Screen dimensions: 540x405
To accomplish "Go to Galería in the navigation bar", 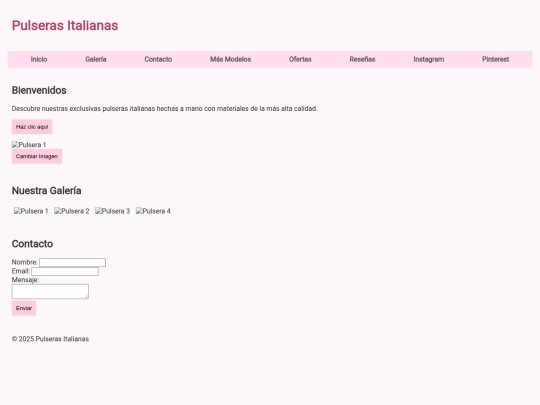I will 96,59.
